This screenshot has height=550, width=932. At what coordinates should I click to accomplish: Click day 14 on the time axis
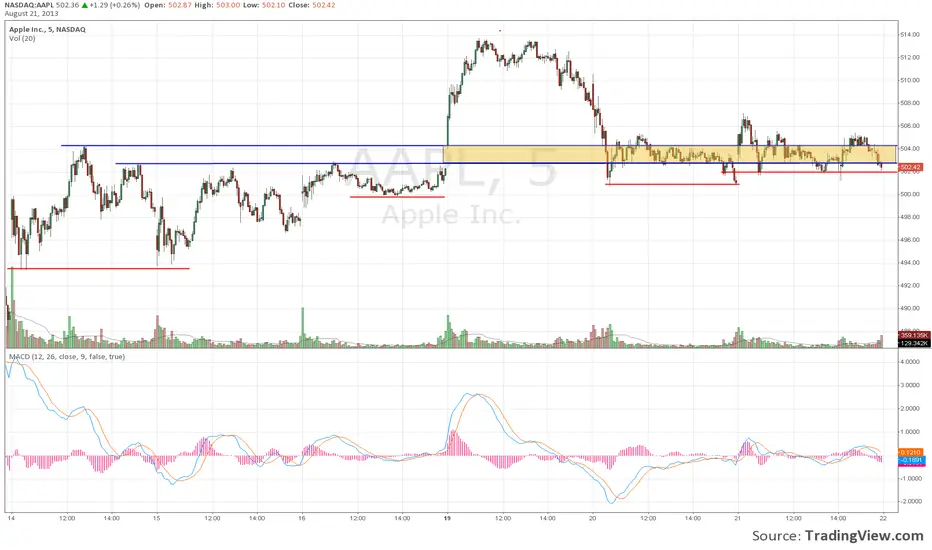11,518
